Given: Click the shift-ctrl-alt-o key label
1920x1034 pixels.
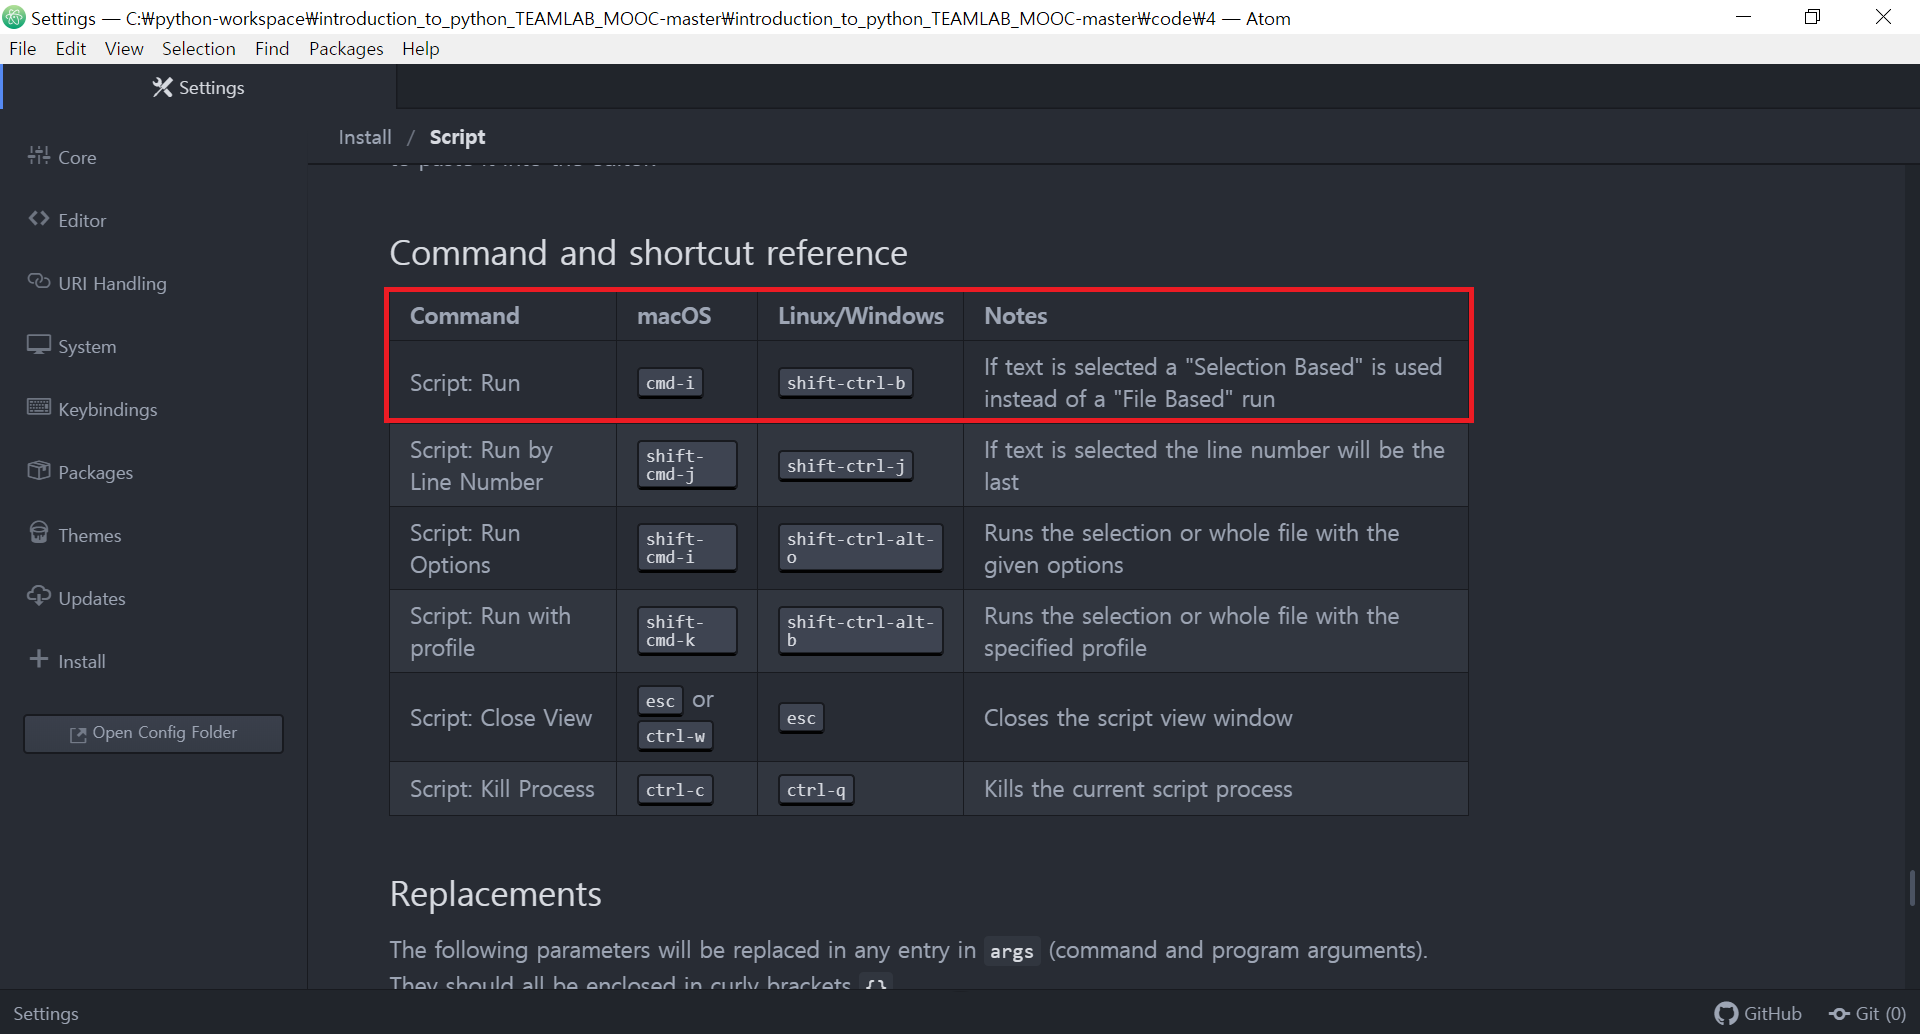Looking at the screenshot, I should (x=861, y=548).
